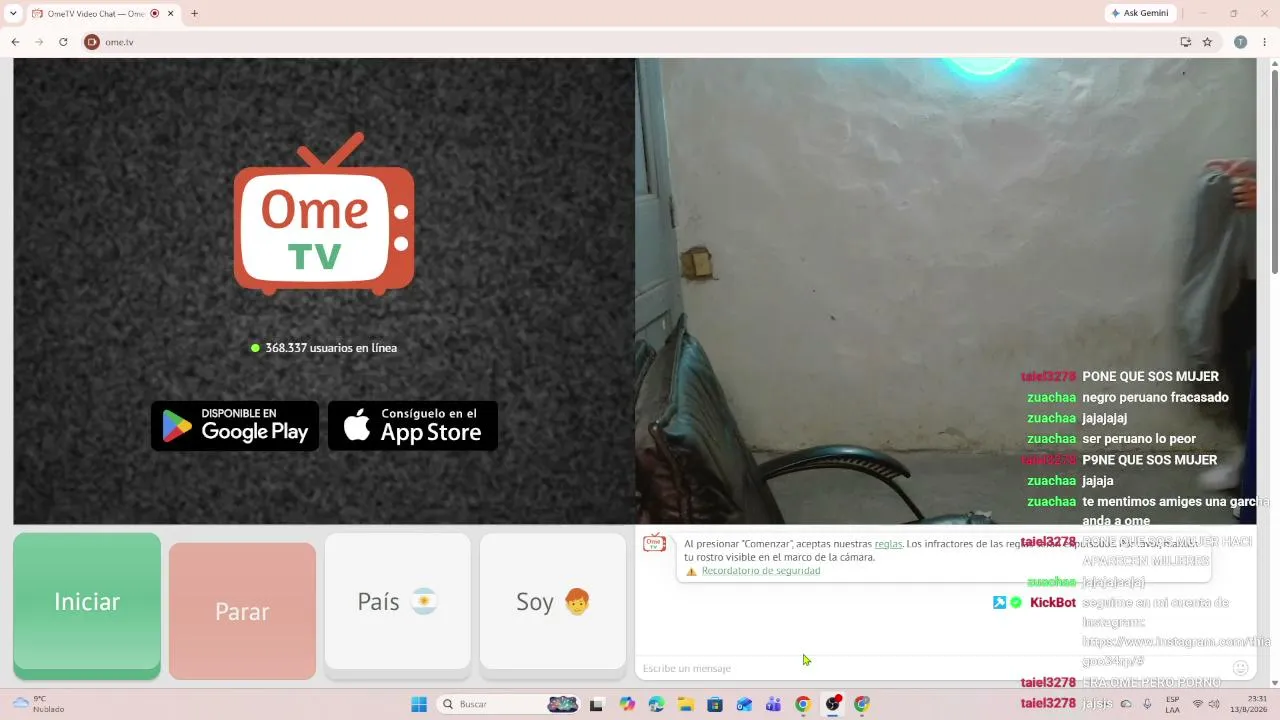Click the Iniciar button to start chatting
Viewport: 1280px width, 720px height.
tap(87, 605)
